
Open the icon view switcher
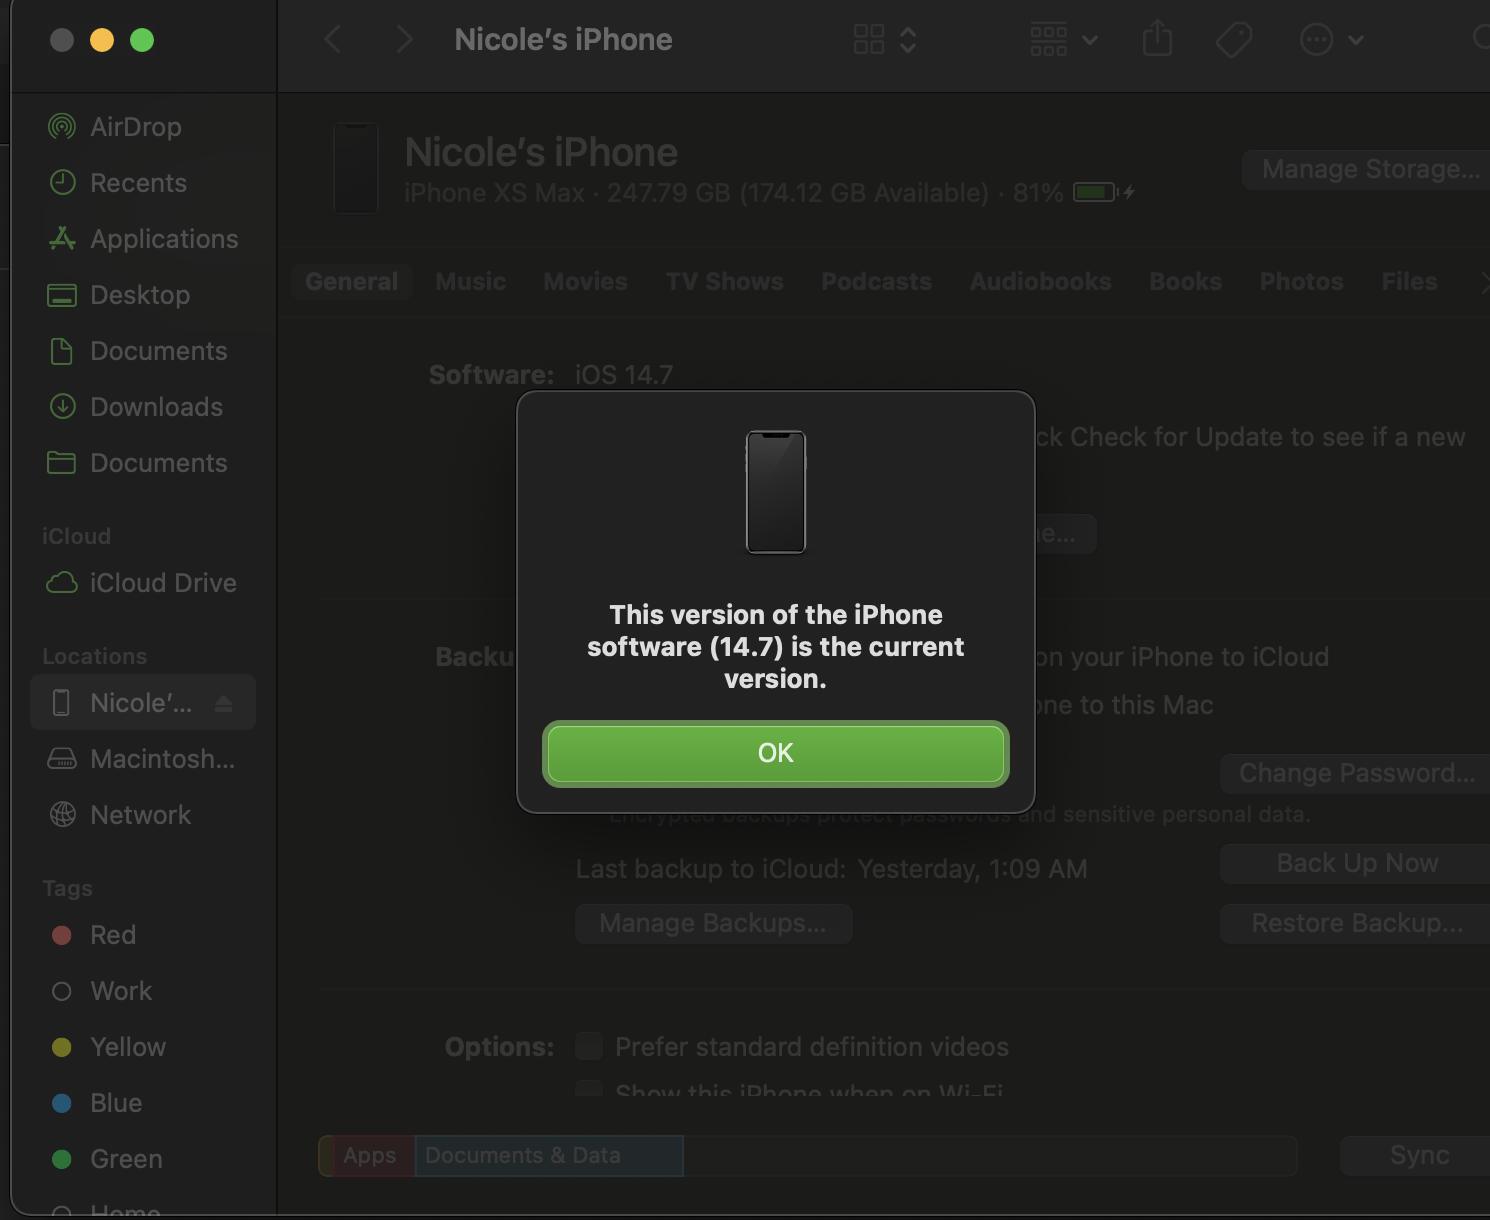885,40
